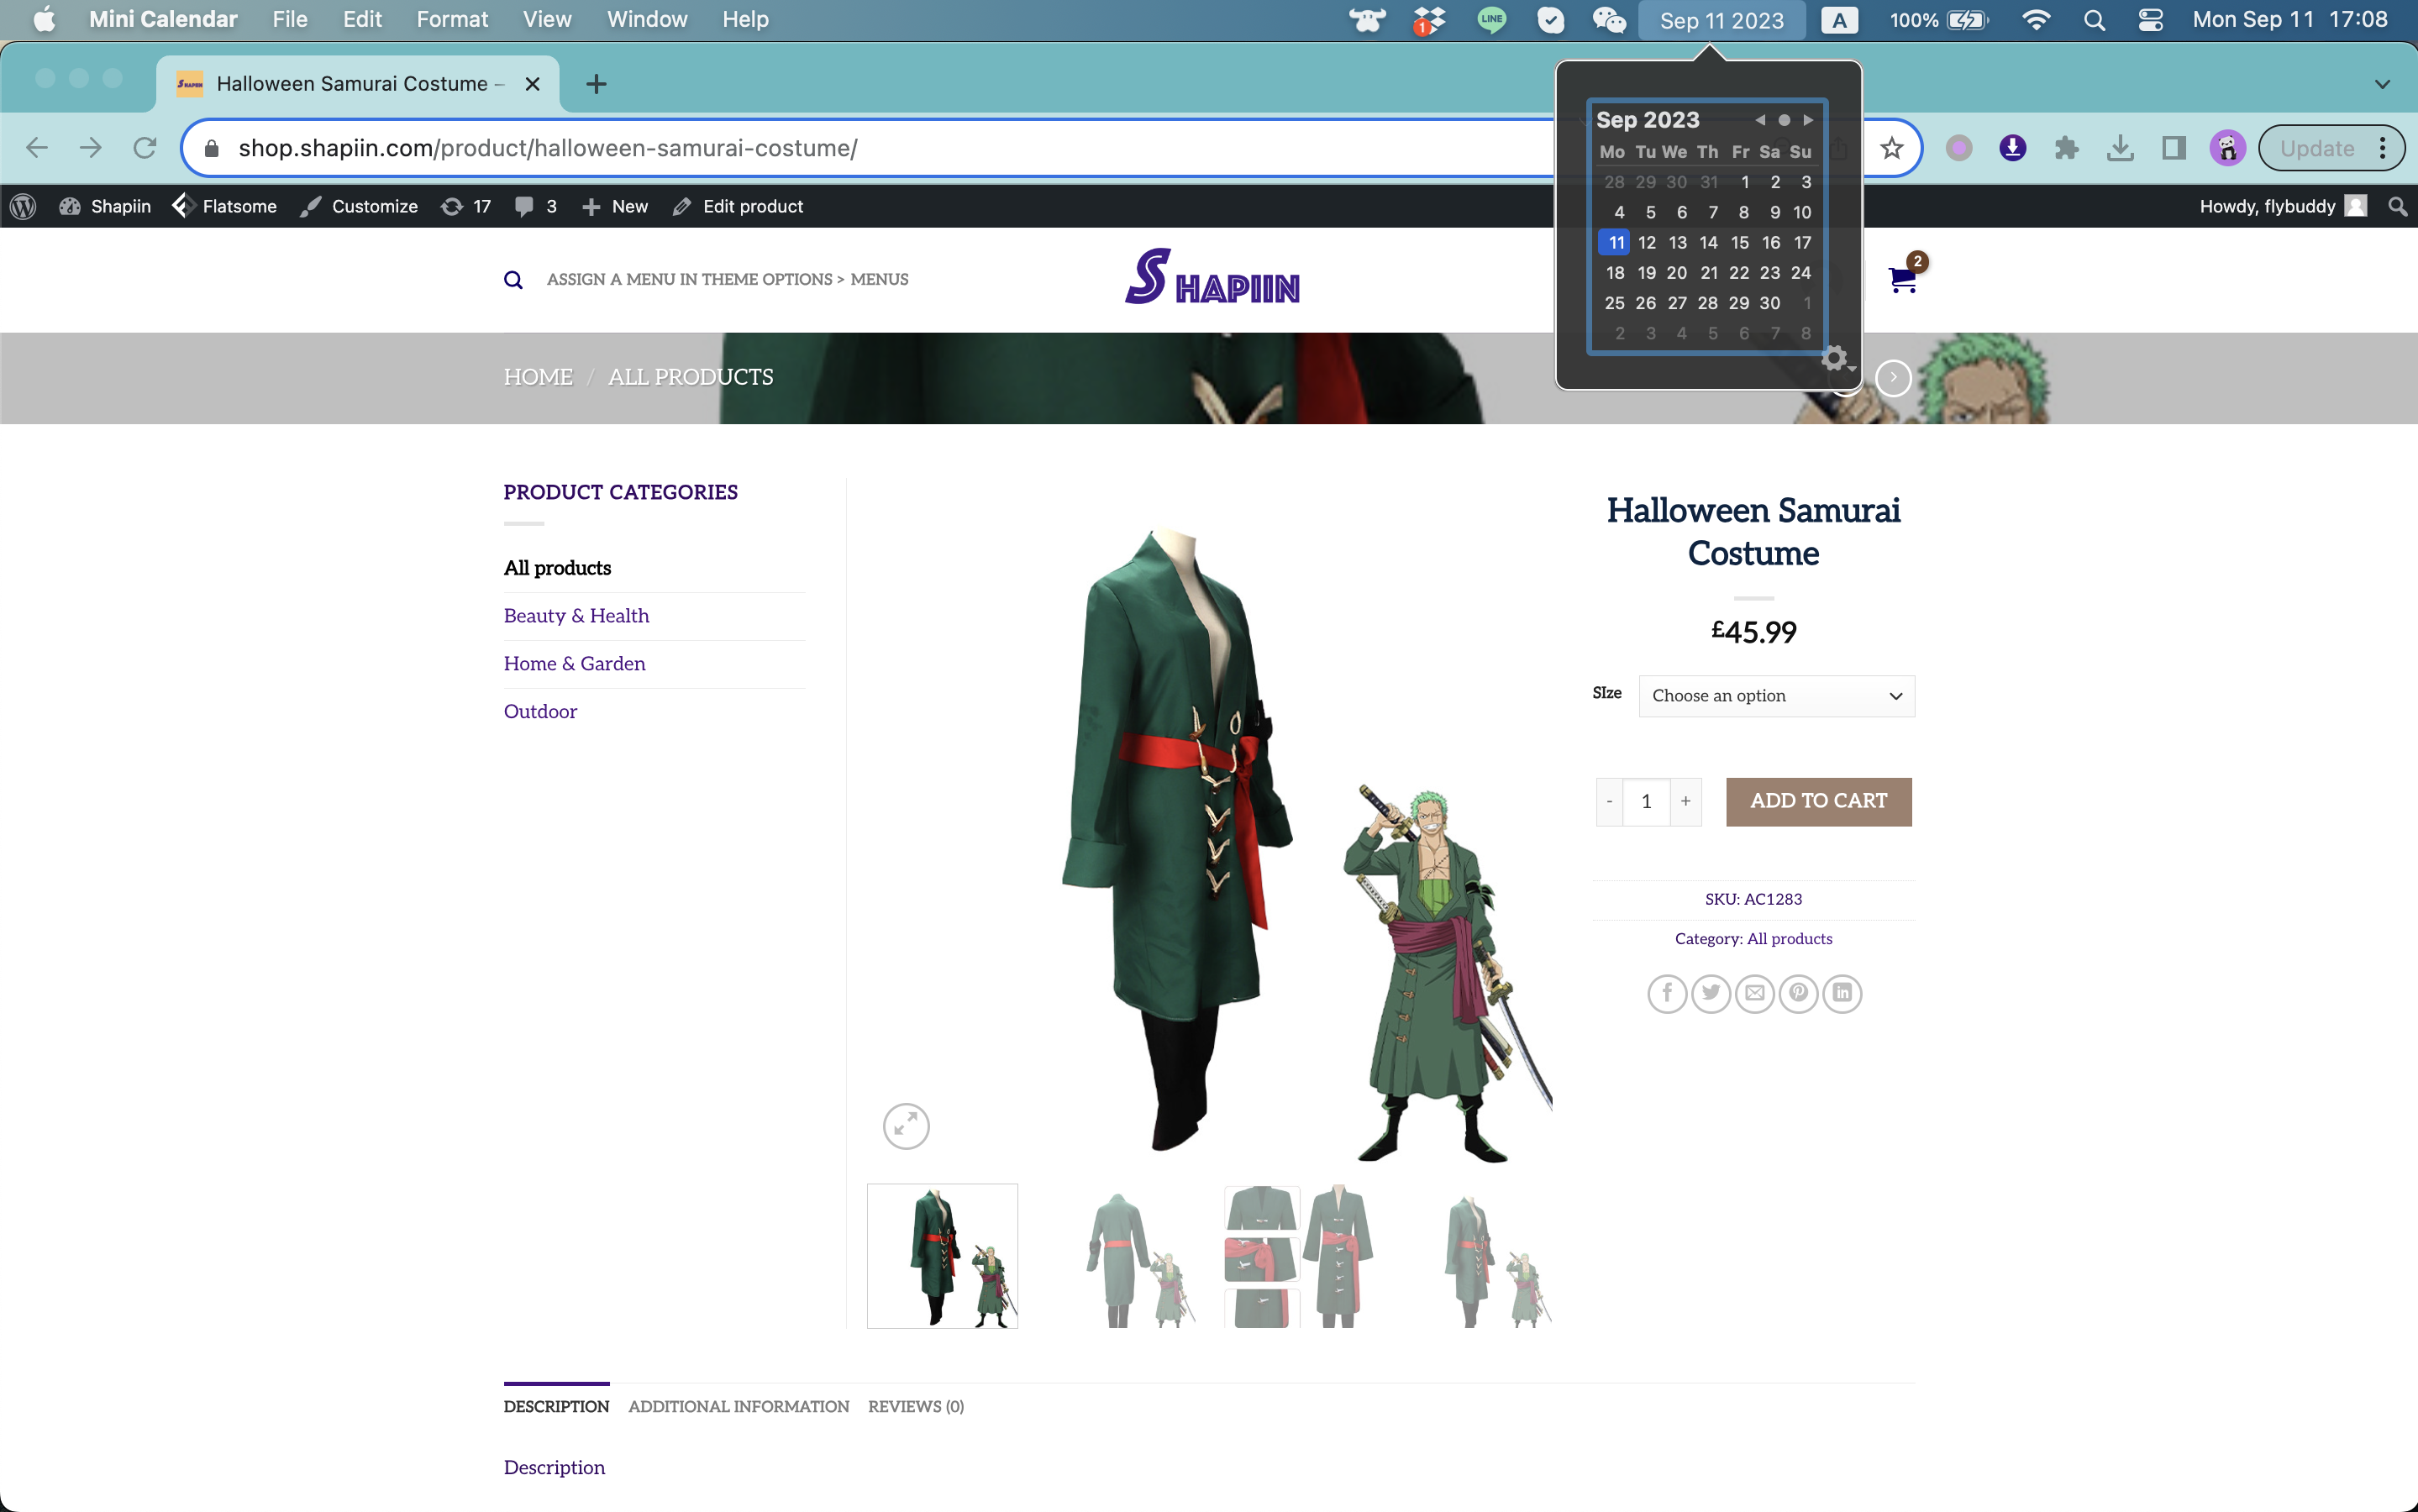The height and width of the screenshot is (1512, 2418).
Task: Go to previous month in Mini Calendar
Action: (1760, 120)
